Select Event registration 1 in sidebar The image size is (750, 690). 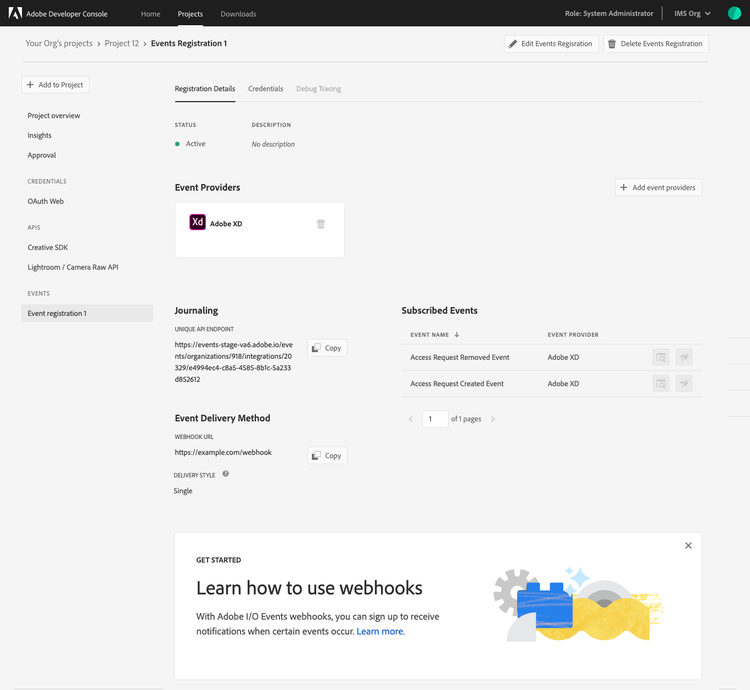tap(87, 313)
